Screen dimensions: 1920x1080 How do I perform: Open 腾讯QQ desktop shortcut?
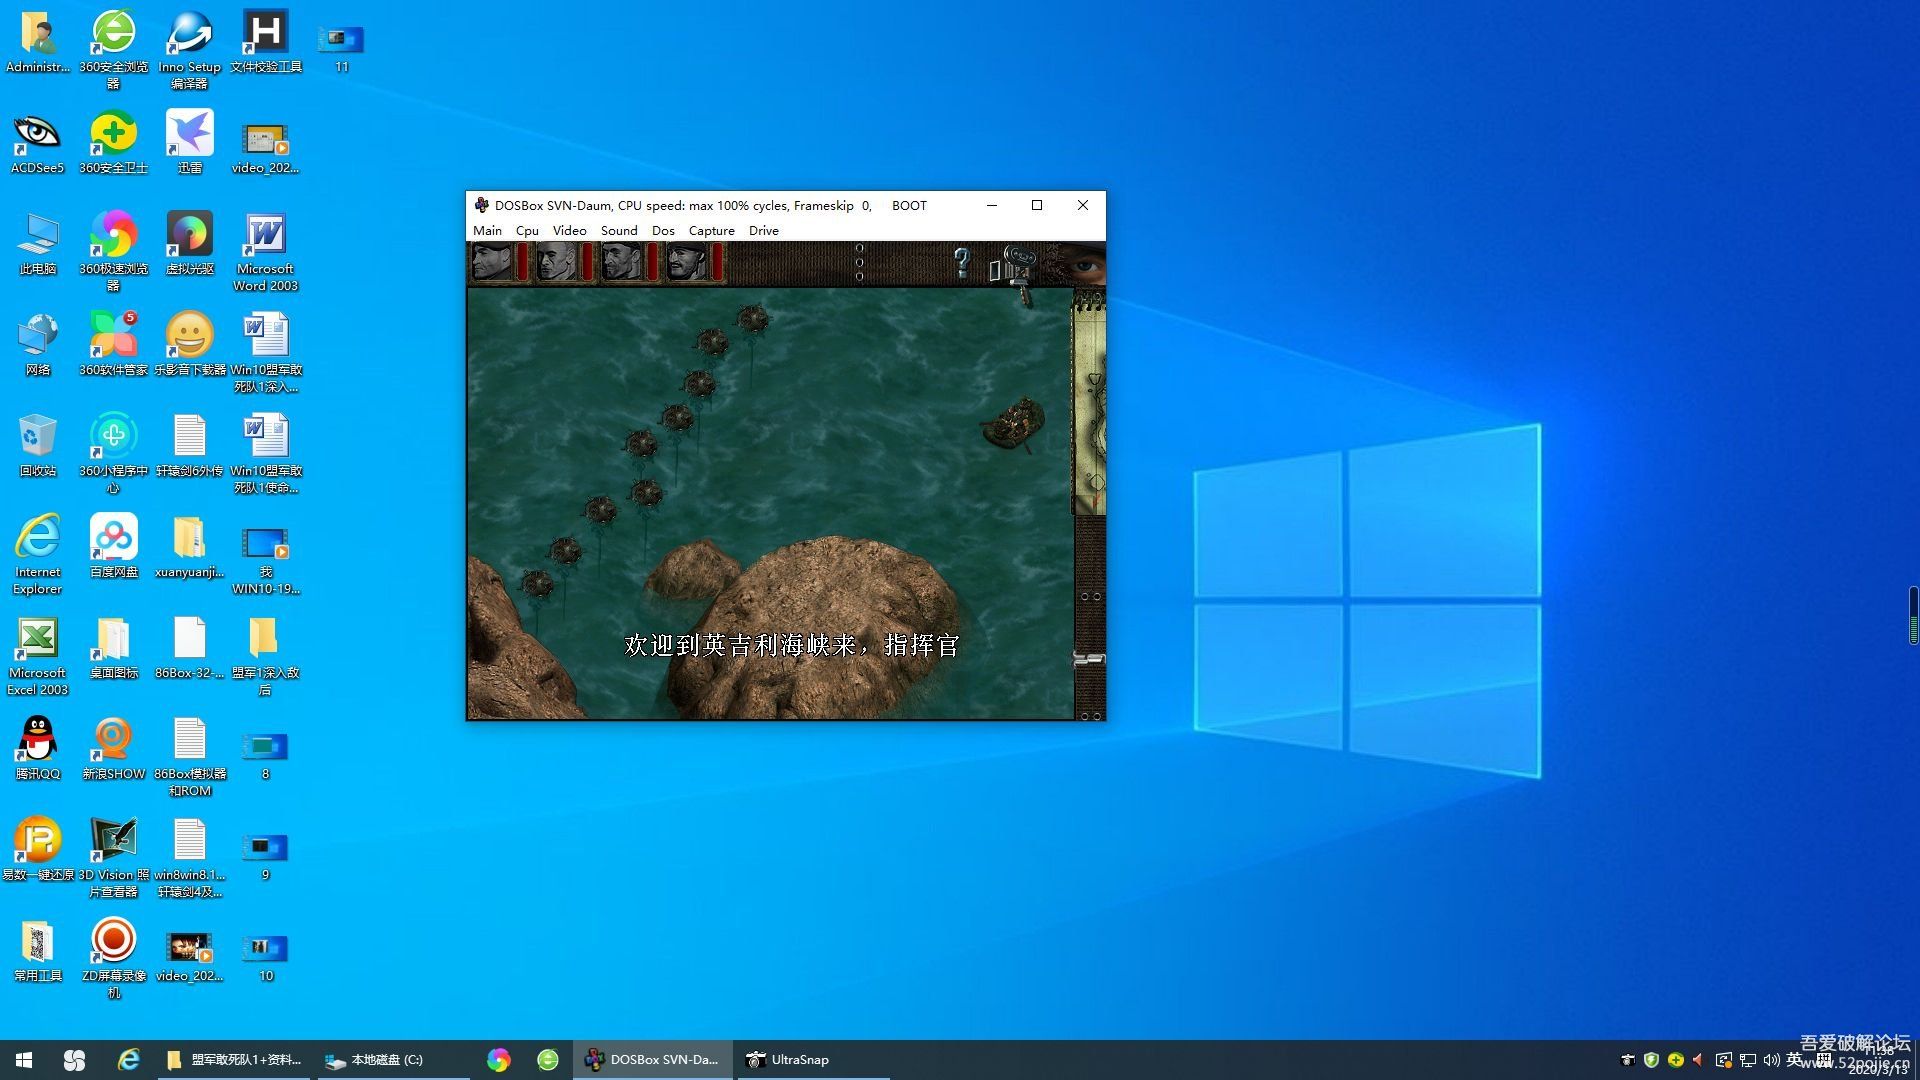point(37,749)
